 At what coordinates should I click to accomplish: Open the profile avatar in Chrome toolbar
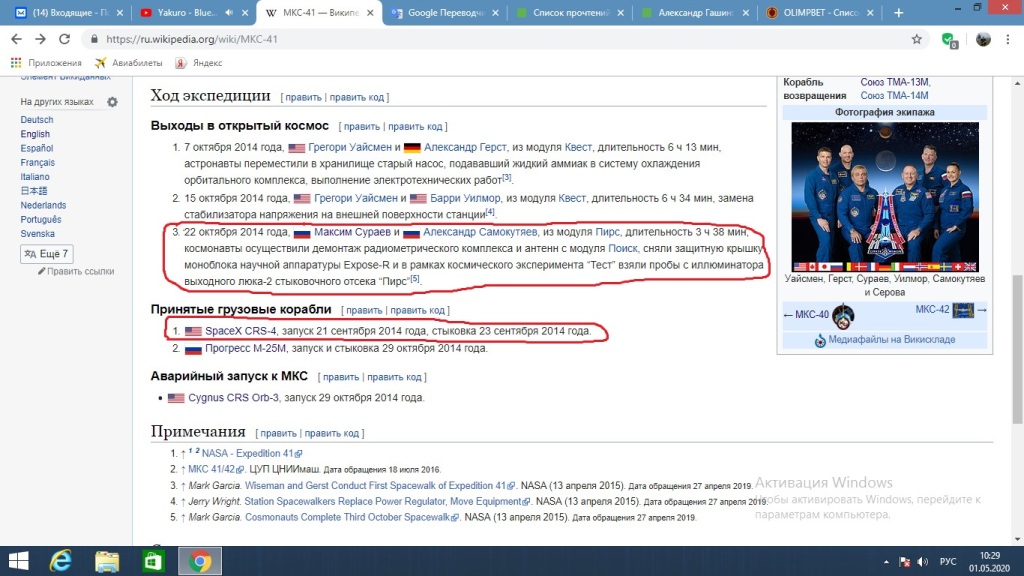pos(983,39)
